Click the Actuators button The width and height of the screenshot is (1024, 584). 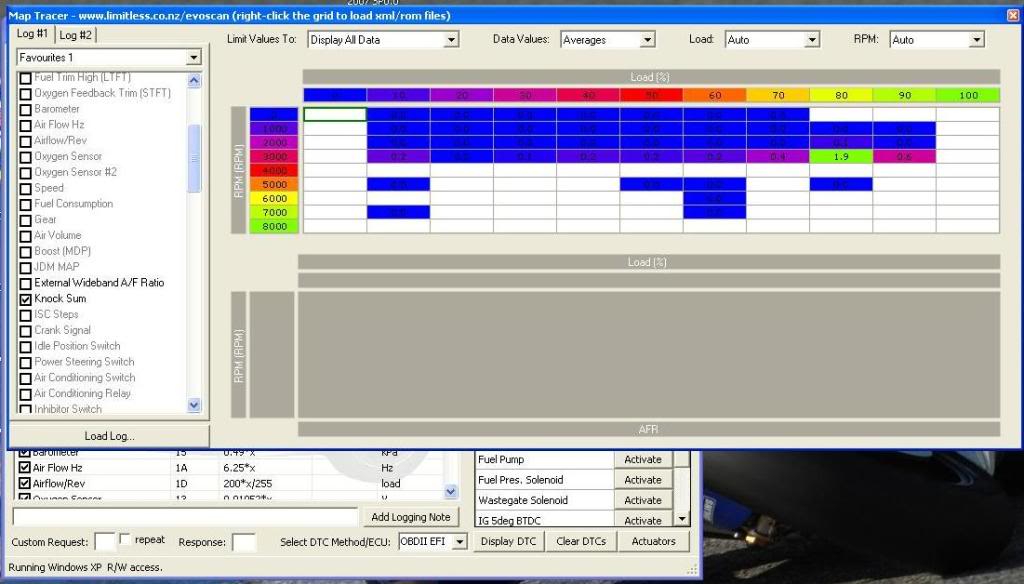[x=653, y=542]
